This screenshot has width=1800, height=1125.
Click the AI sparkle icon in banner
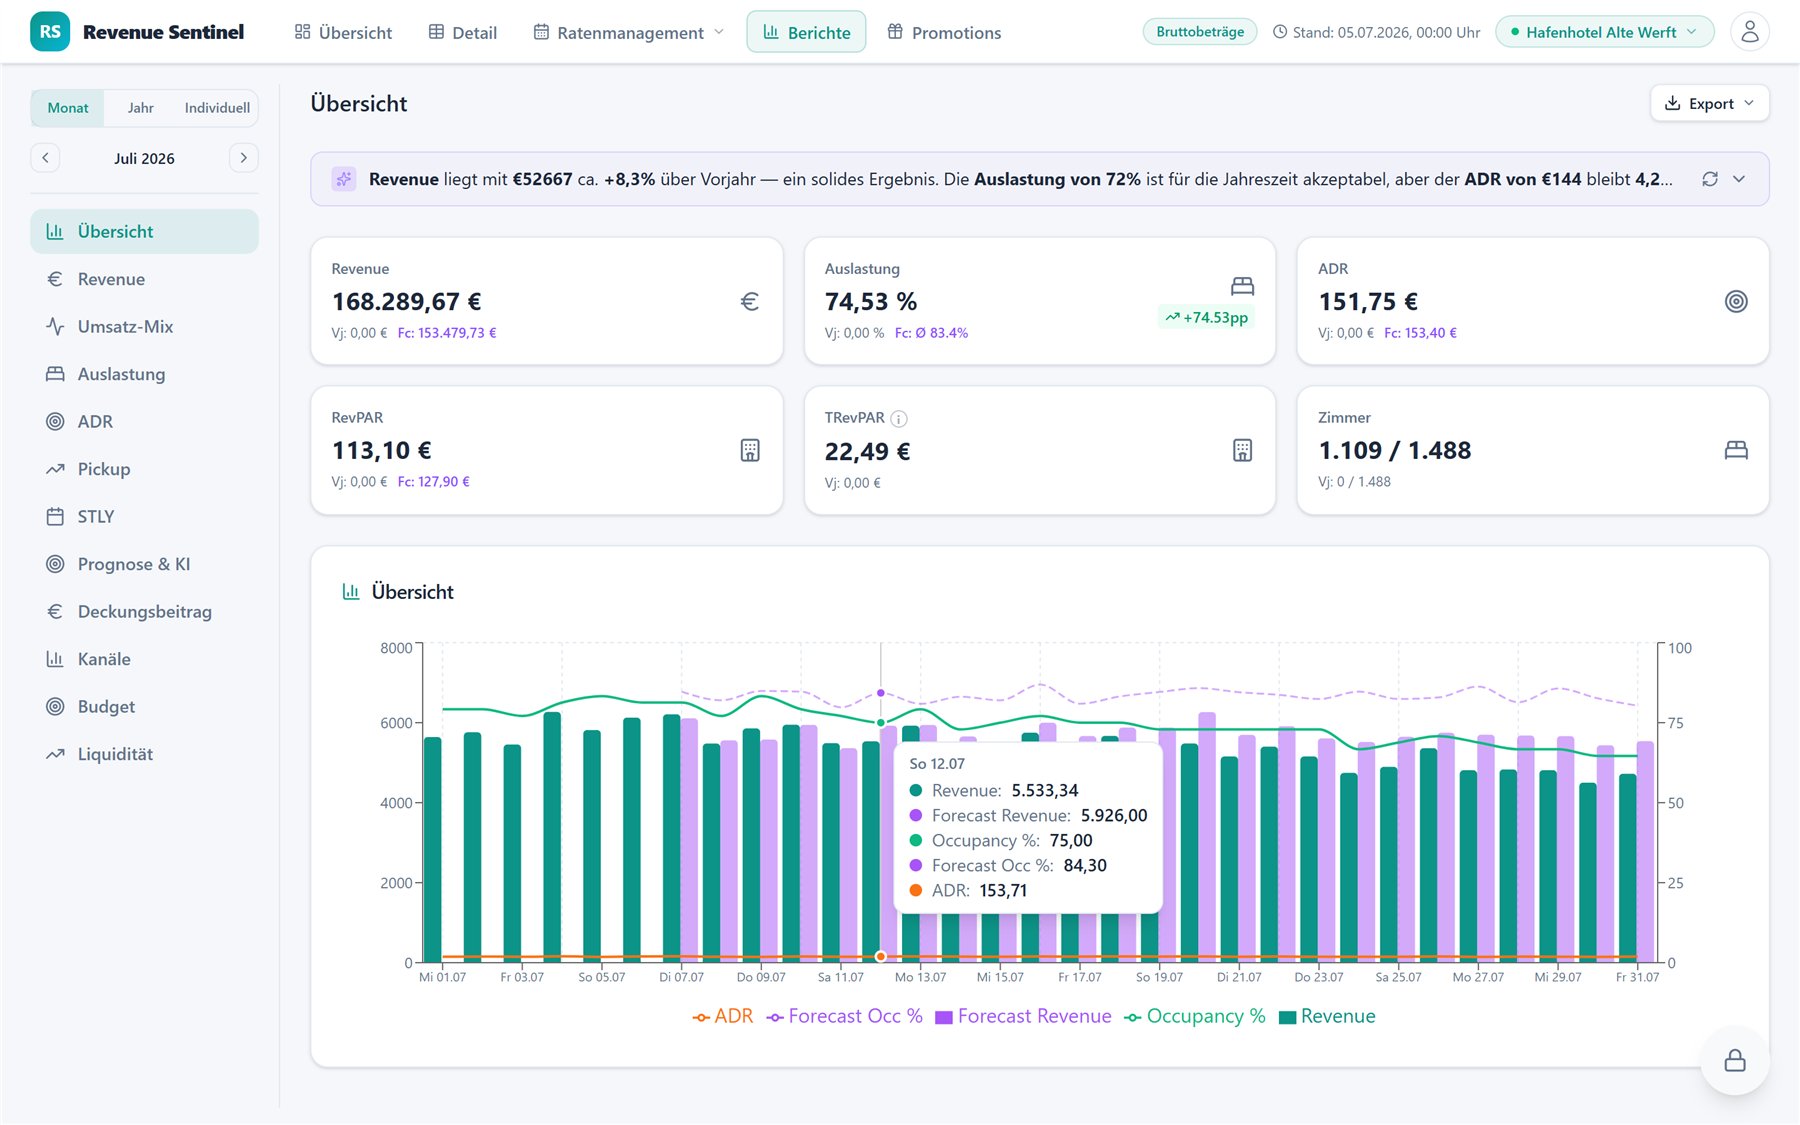click(344, 179)
